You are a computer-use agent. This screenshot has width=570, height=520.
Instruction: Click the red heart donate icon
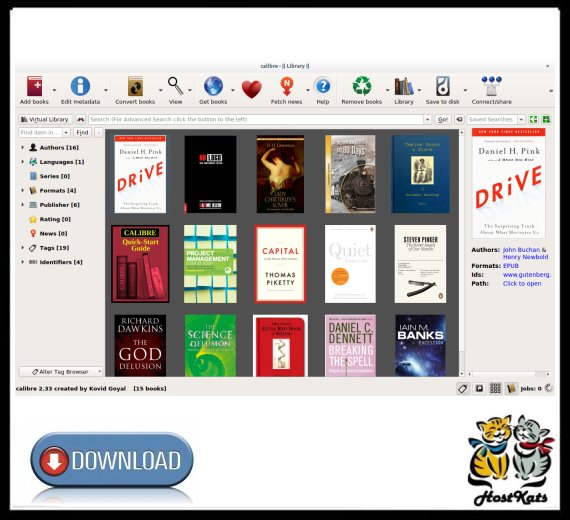click(x=252, y=89)
